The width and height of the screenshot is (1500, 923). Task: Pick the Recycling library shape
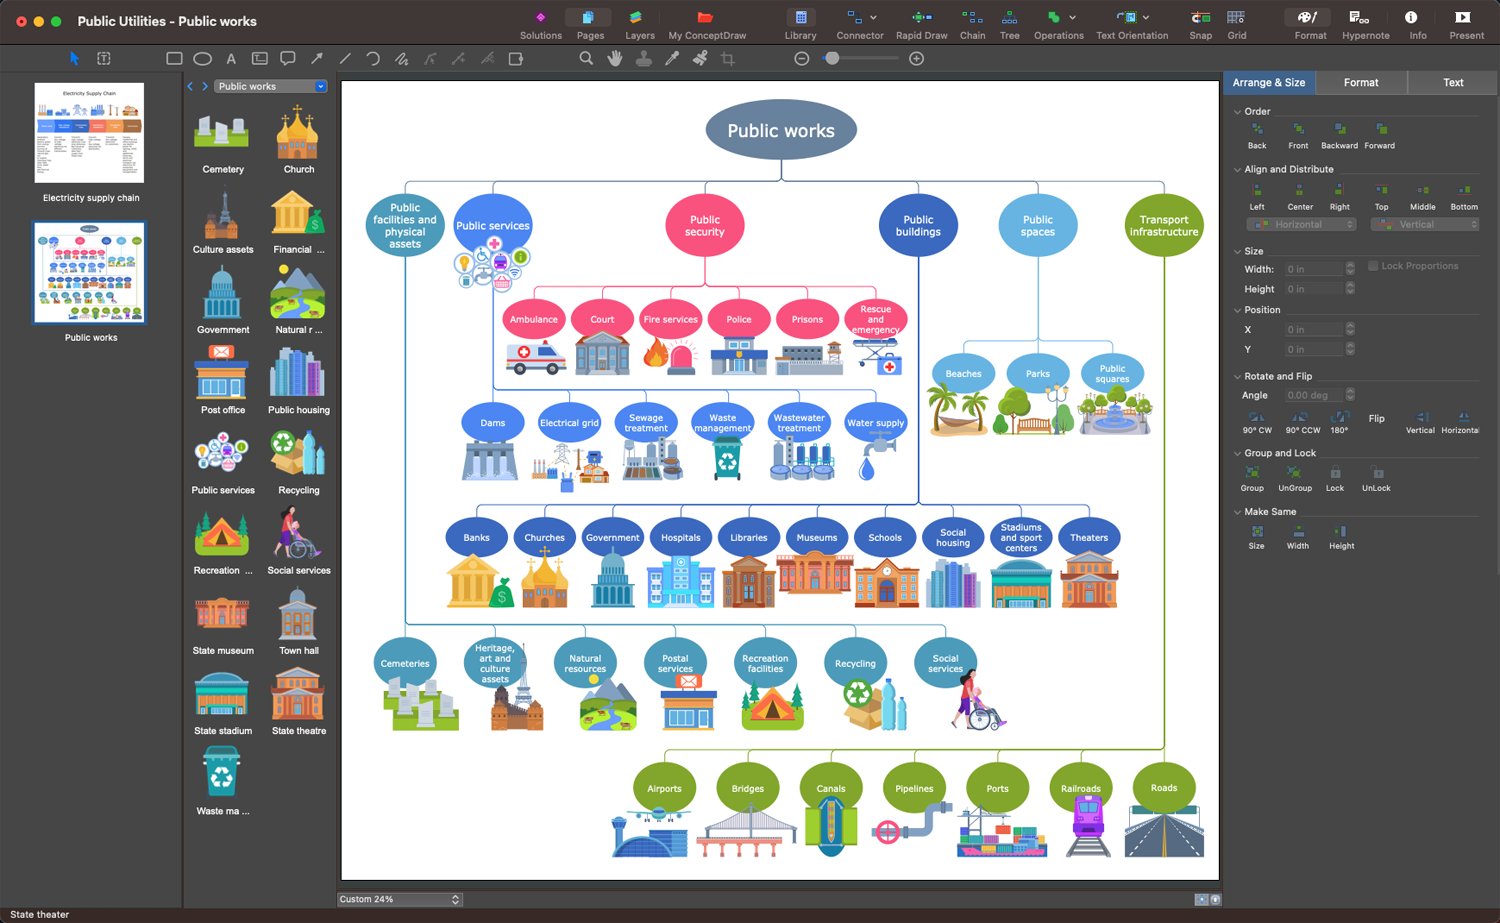click(298, 454)
